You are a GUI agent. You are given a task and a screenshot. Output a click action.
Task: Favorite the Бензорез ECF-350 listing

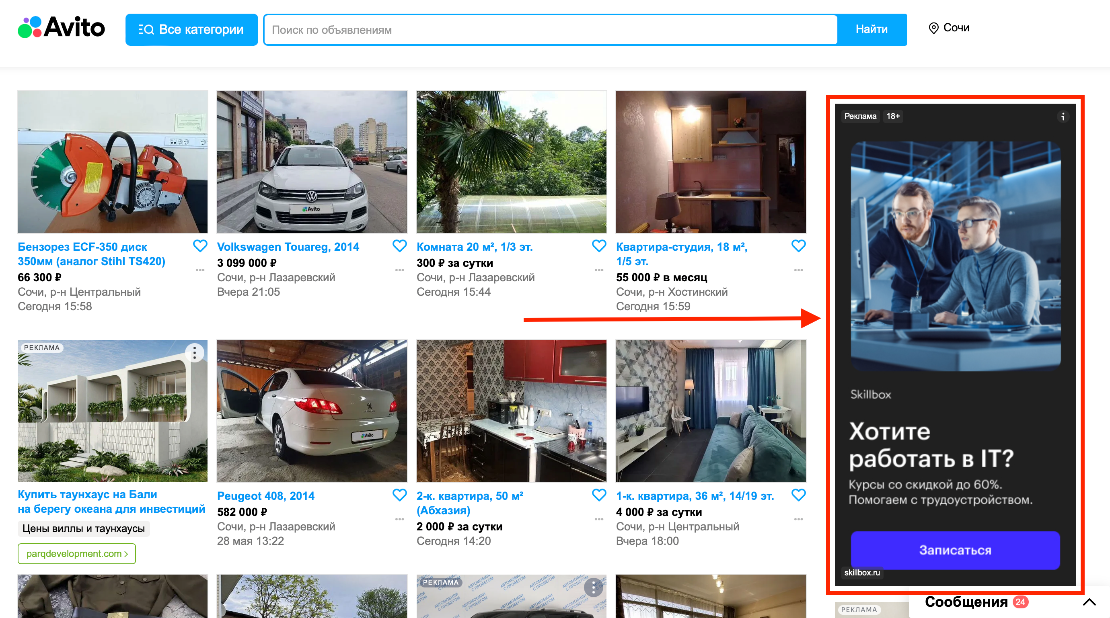[199, 246]
